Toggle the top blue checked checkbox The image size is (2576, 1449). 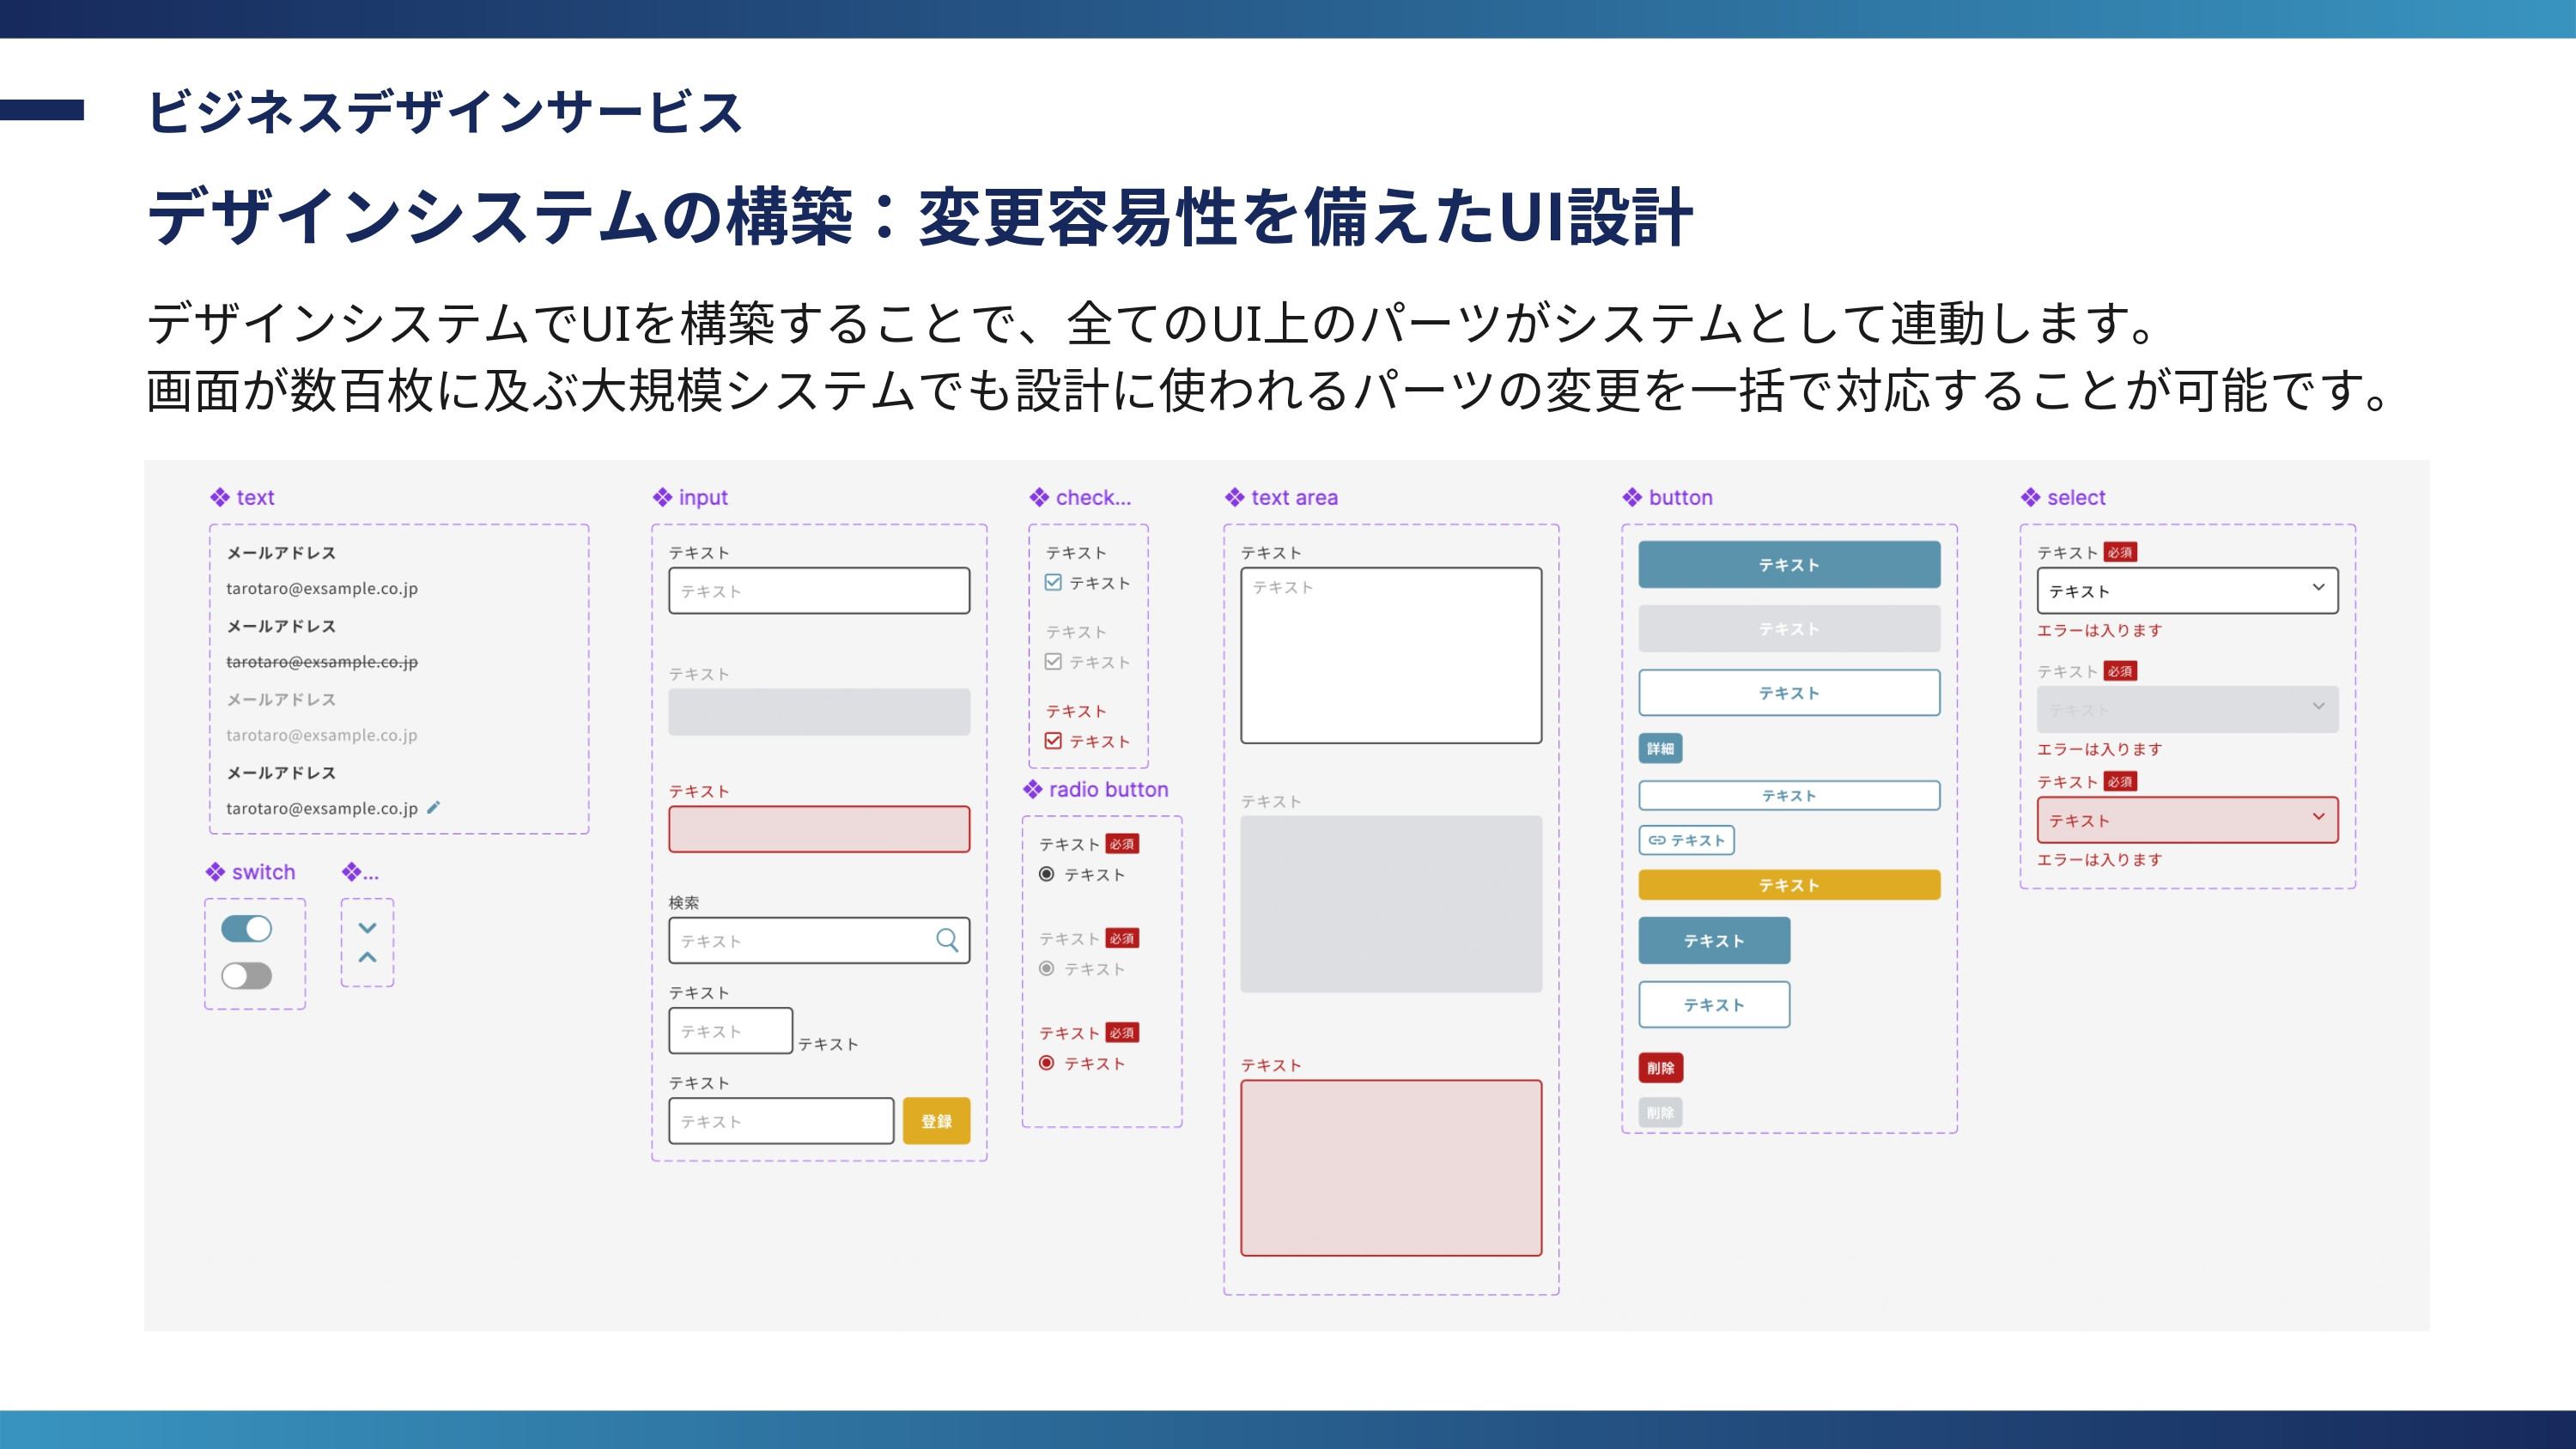point(1053,582)
